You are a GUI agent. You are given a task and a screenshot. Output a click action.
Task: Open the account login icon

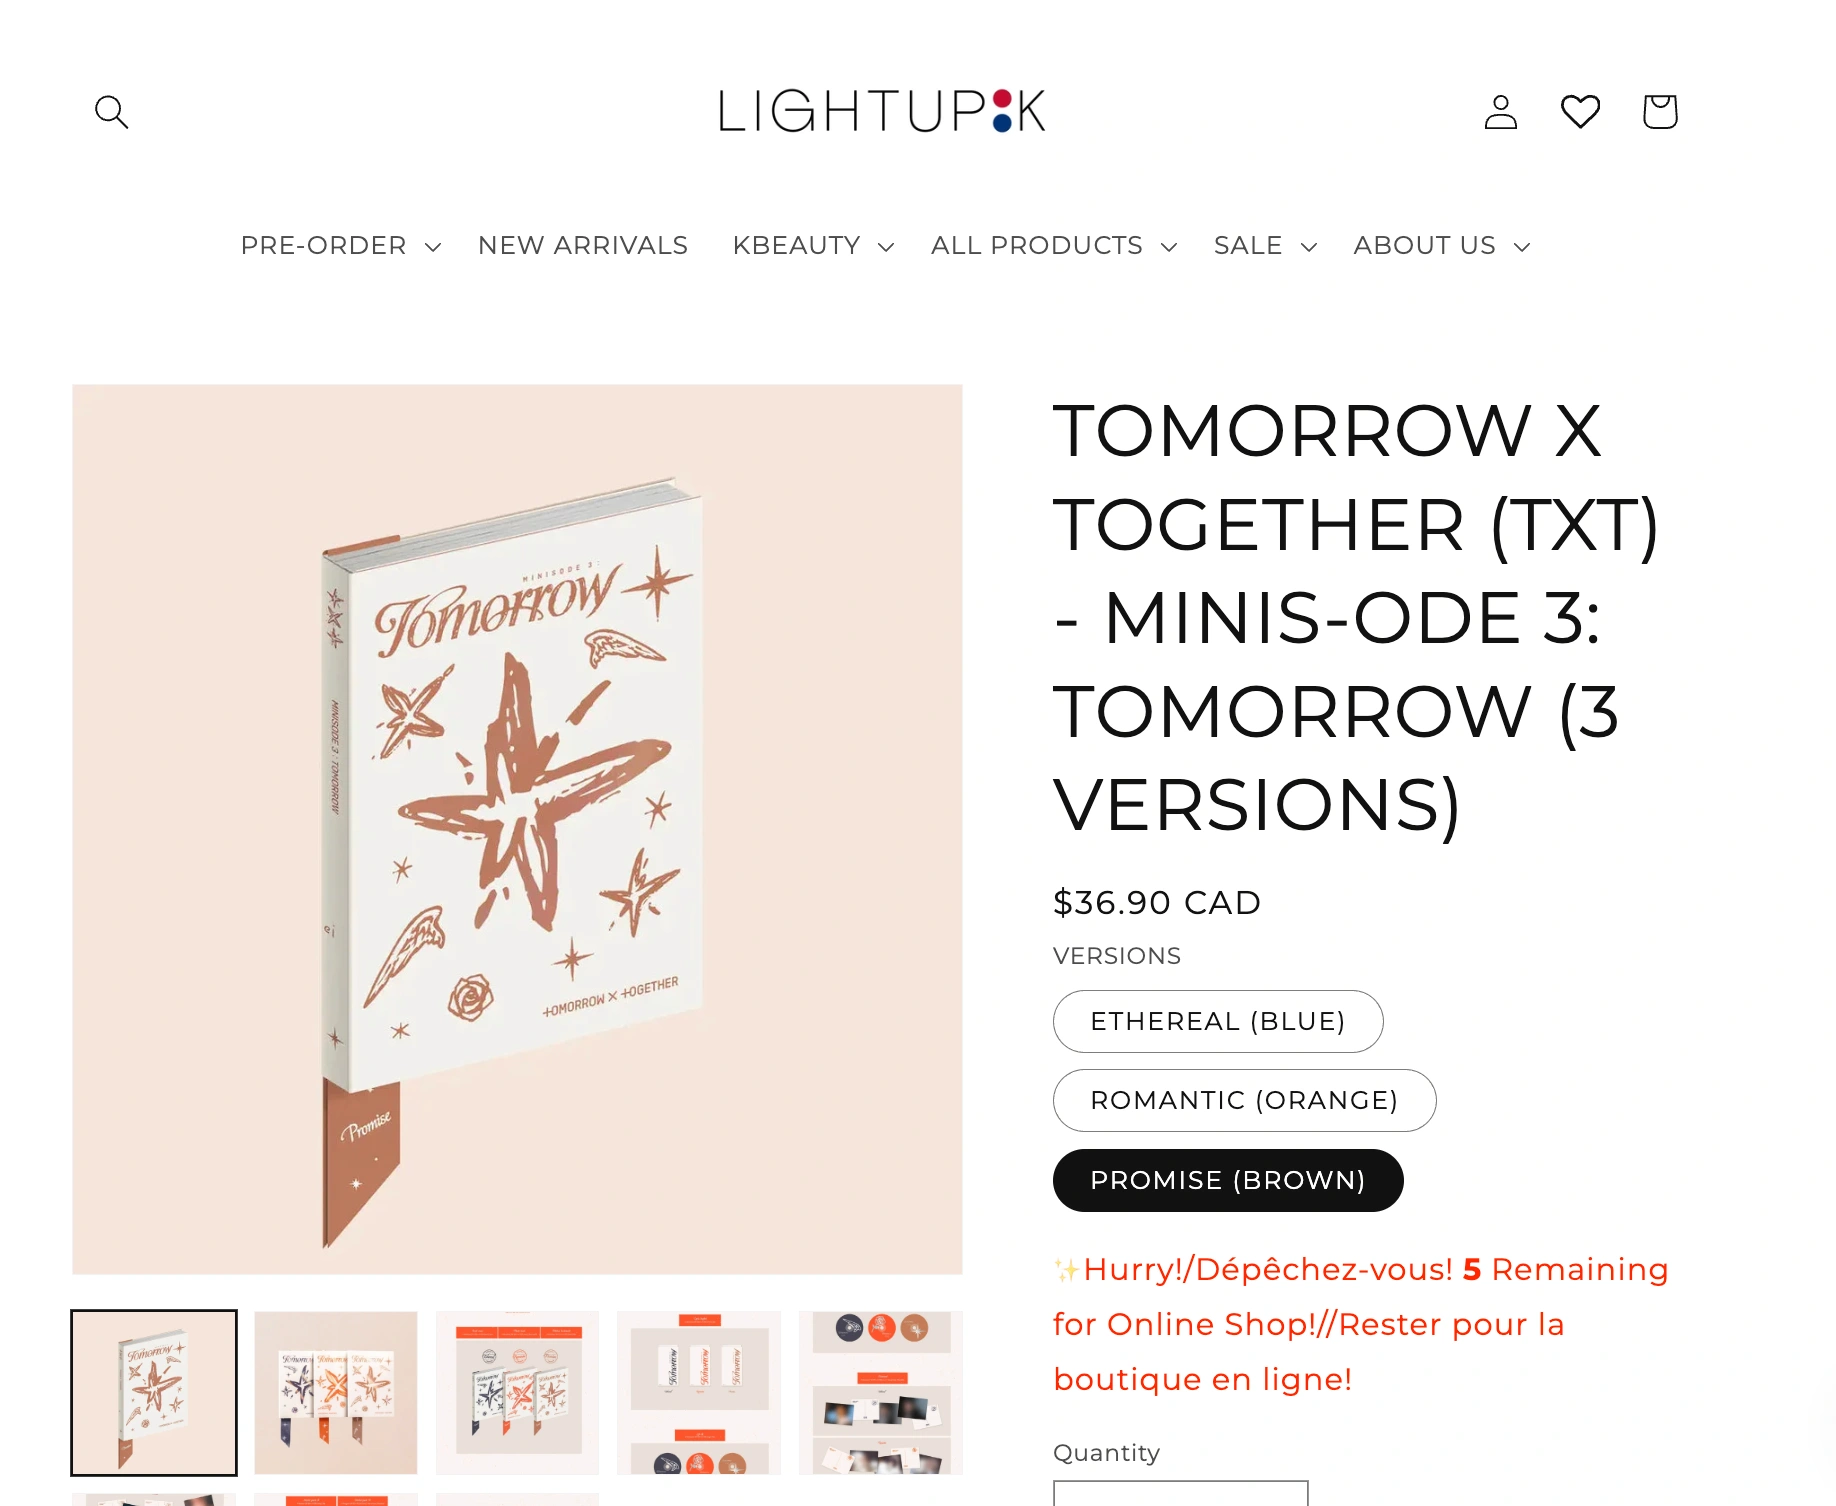coord(1500,111)
